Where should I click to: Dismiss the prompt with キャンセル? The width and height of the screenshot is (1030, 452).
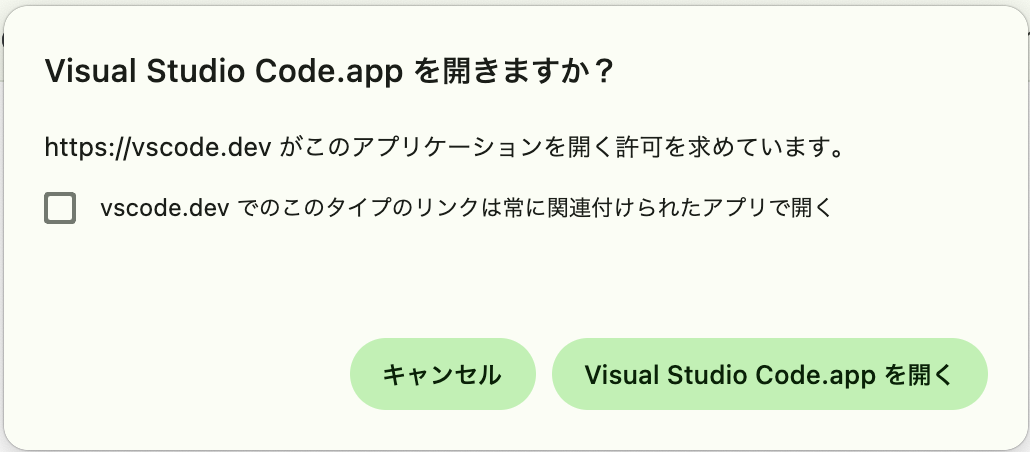[x=443, y=374]
